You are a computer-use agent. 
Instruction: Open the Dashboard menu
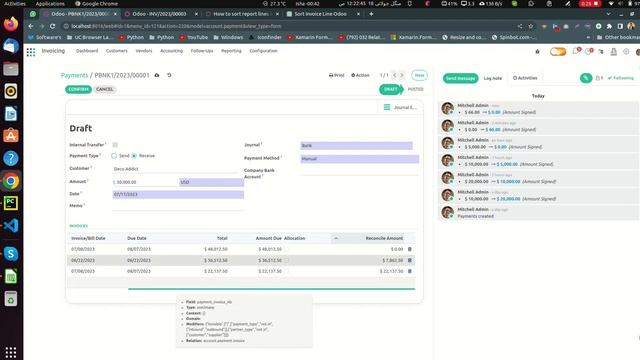click(87, 51)
